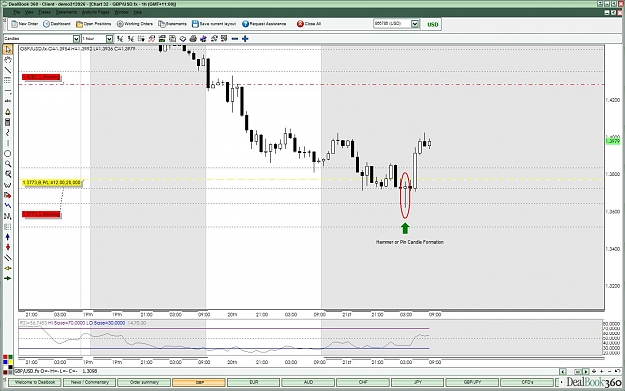Switch to the GBP/JPY tab
Viewport: 625px width, 391px height.
(472, 382)
